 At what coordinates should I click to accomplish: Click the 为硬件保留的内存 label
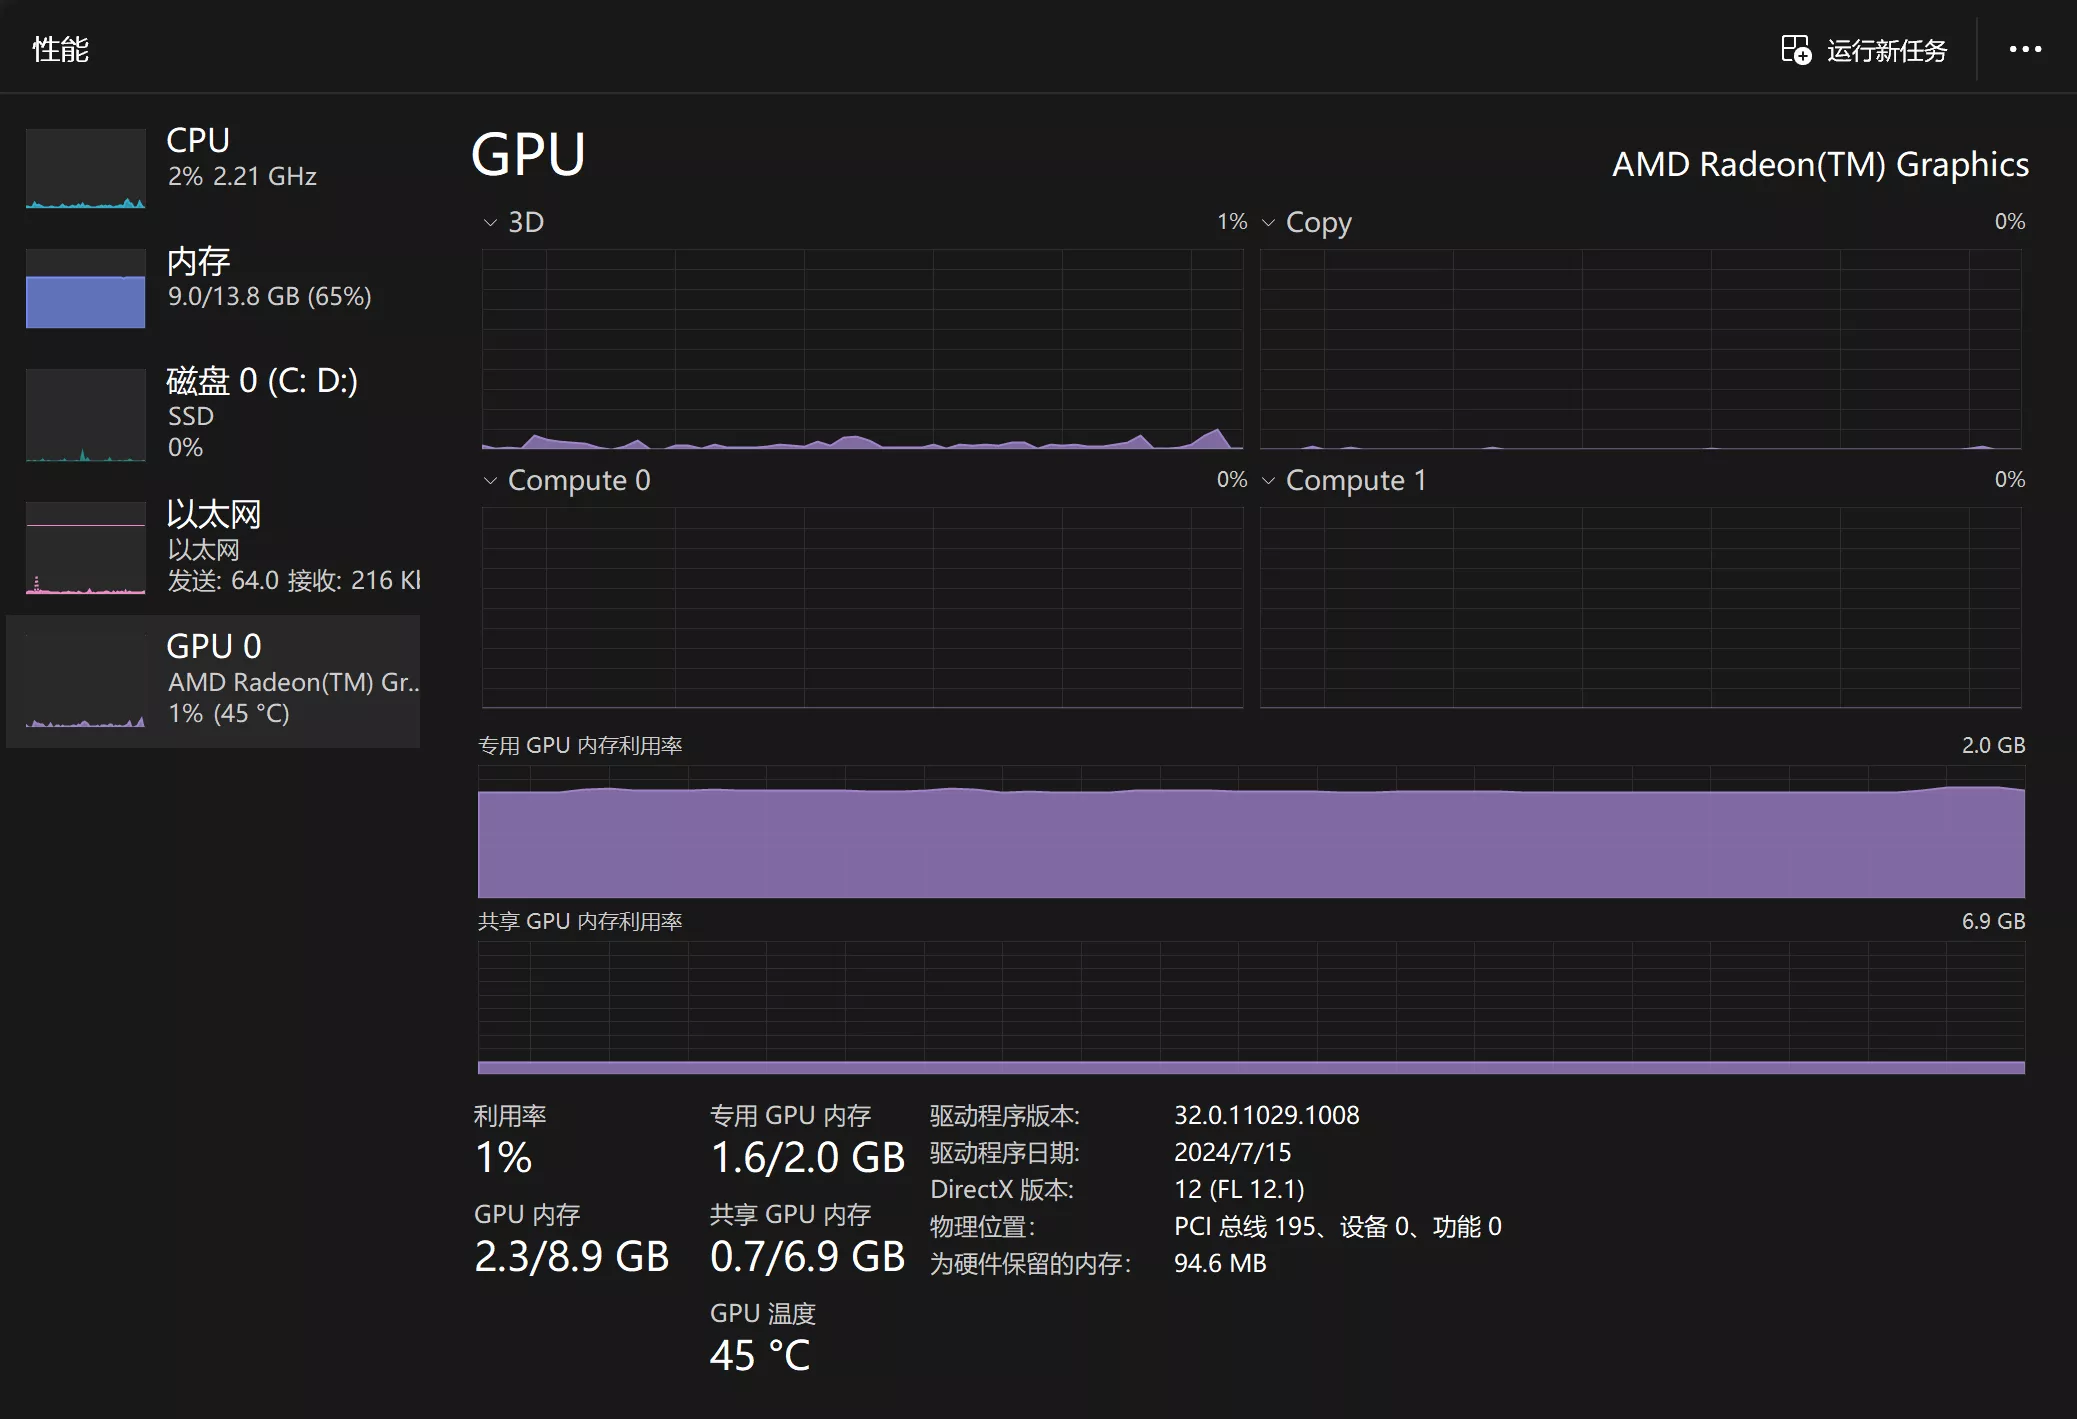coord(1030,1263)
